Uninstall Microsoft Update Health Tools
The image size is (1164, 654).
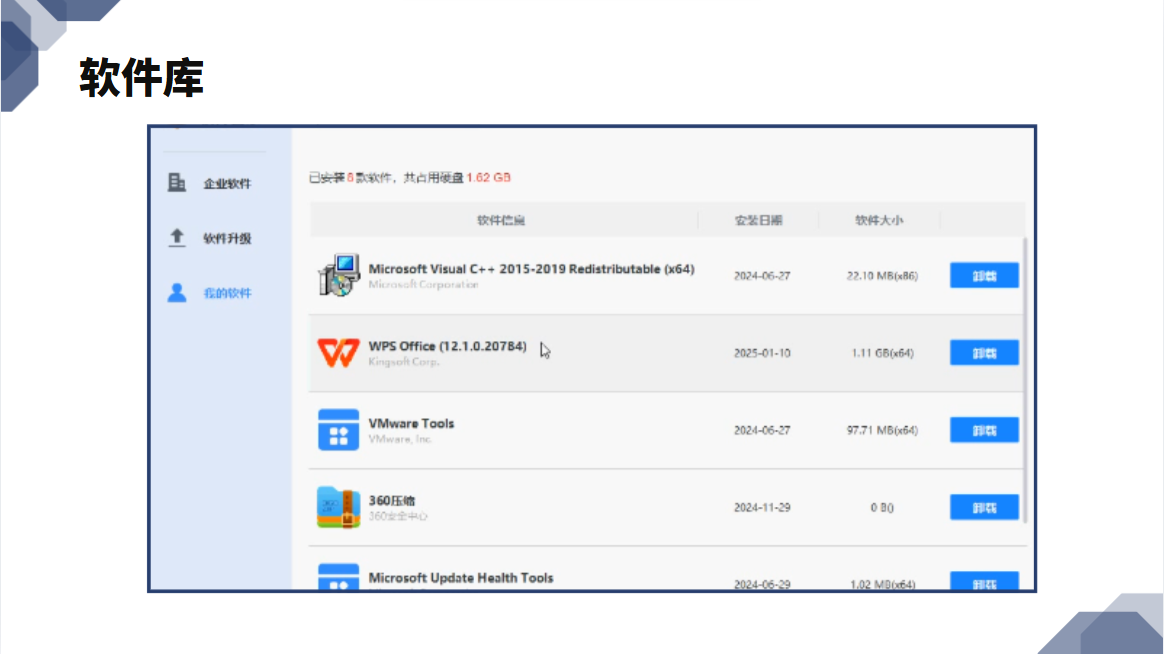coord(984,582)
